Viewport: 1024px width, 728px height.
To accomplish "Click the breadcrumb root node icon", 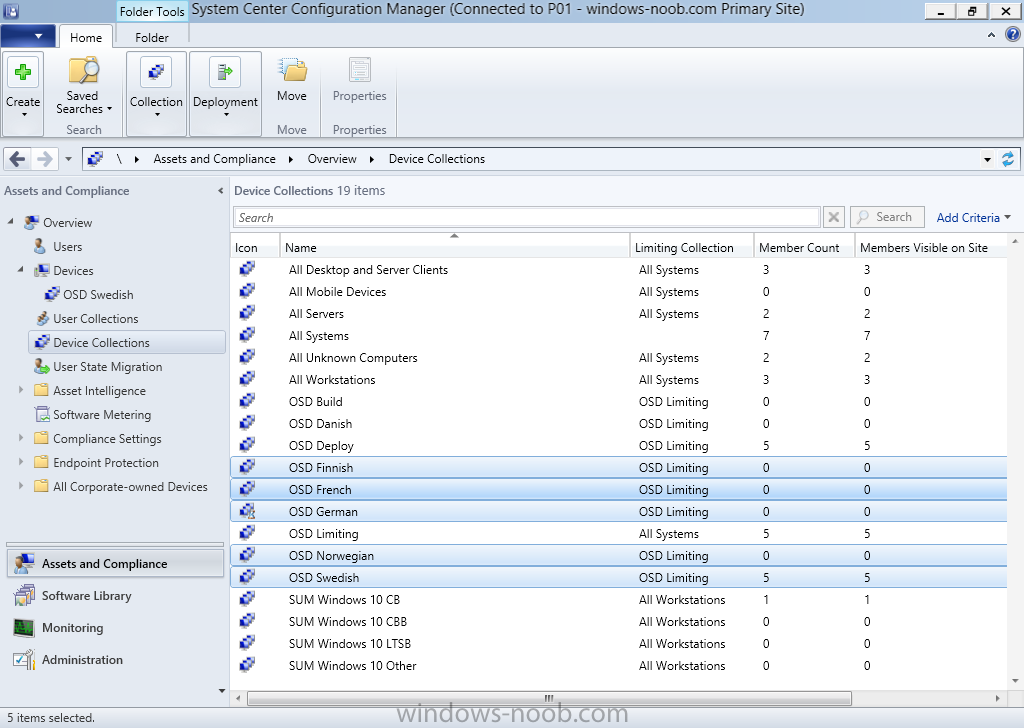I will point(95,159).
